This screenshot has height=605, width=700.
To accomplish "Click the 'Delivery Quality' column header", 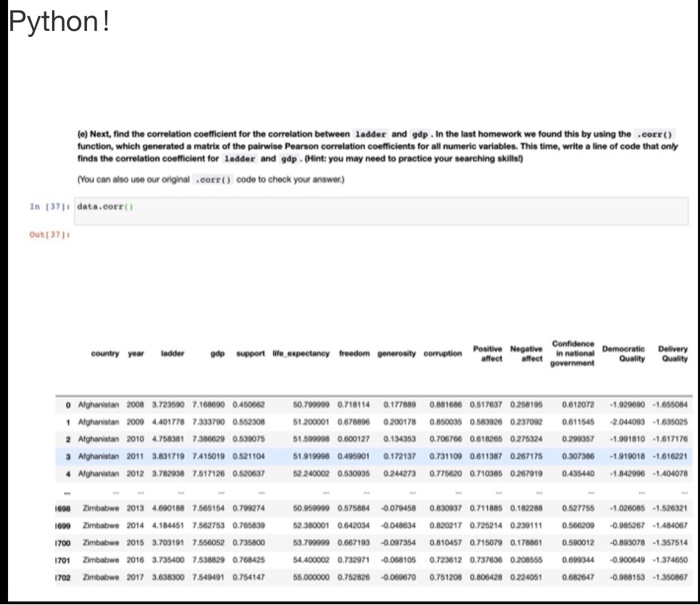I will (673, 354).
